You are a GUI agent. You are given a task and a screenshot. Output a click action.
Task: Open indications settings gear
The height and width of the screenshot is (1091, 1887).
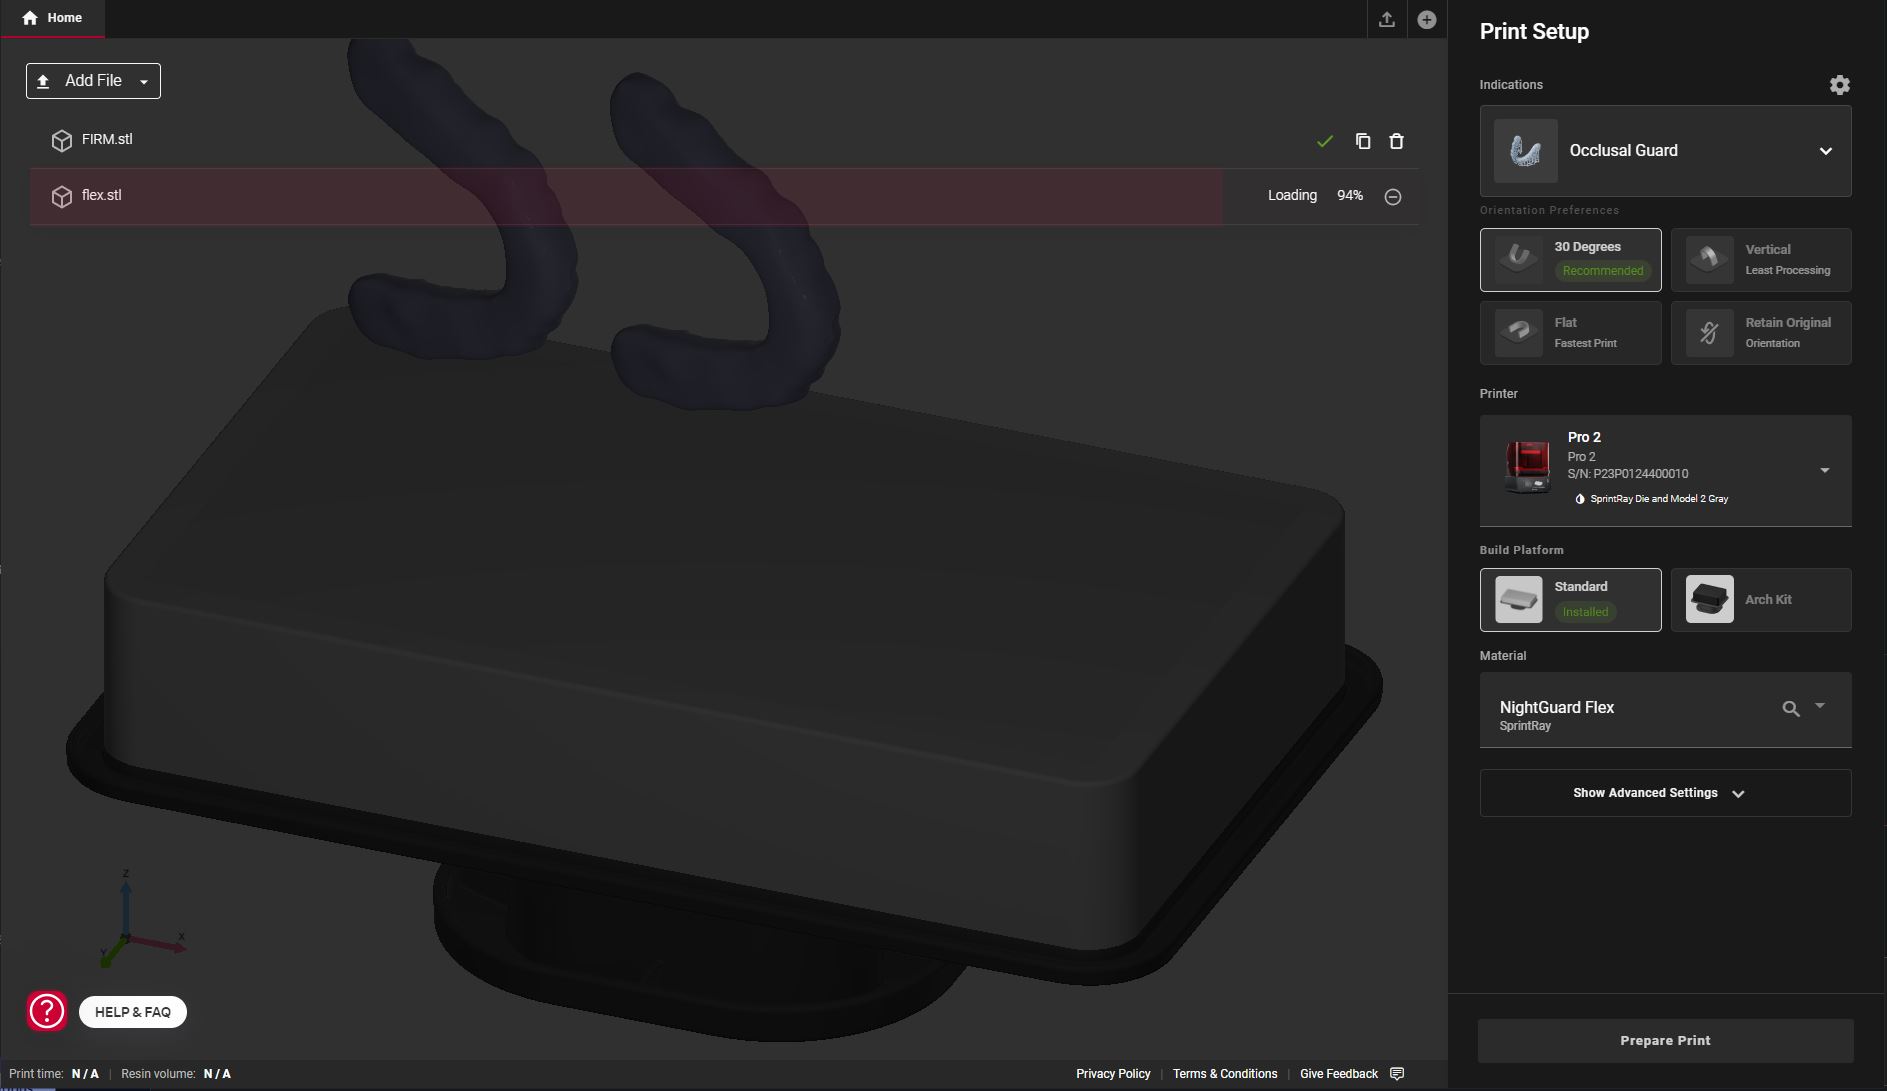tap(1839, 85)
